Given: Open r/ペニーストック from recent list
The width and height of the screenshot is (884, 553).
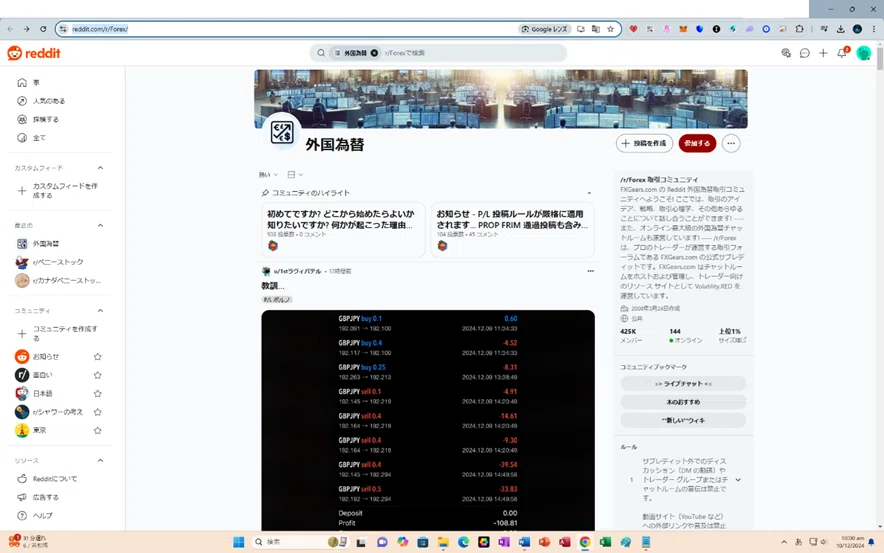Looking at the screenshot, I should point(58,262).
